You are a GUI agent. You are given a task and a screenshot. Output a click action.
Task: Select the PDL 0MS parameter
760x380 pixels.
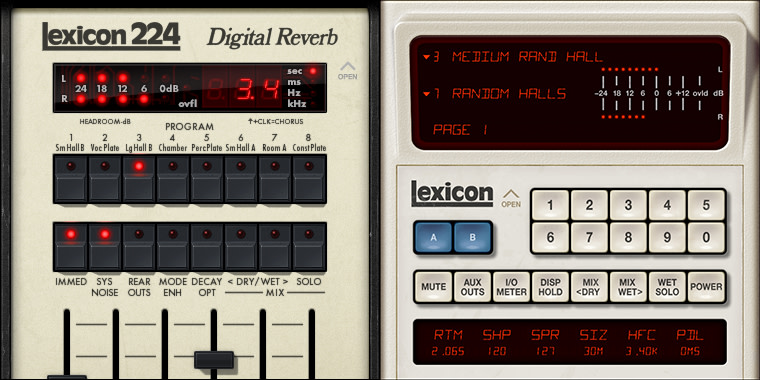tap(690, 343)
